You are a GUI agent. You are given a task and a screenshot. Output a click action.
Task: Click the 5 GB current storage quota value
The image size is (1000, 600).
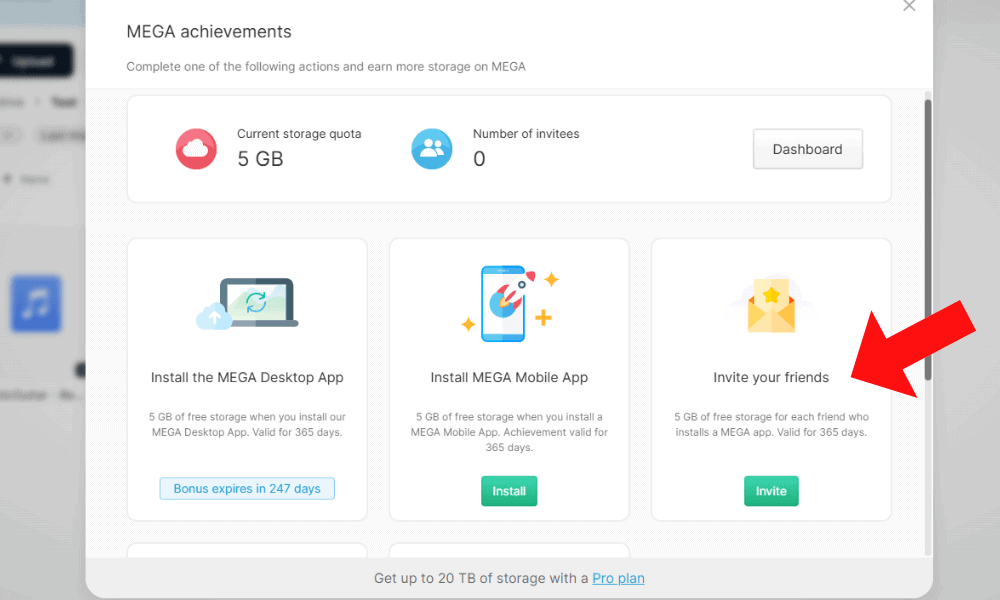coord(260,159)
